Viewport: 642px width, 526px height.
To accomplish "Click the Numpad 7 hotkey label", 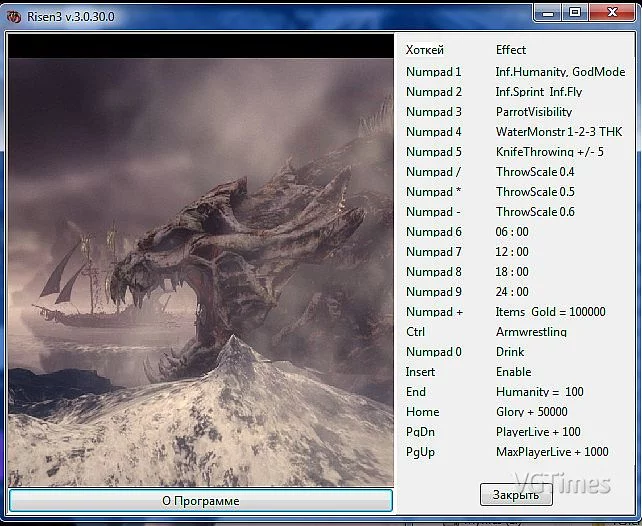I will [x=434, y=252].
